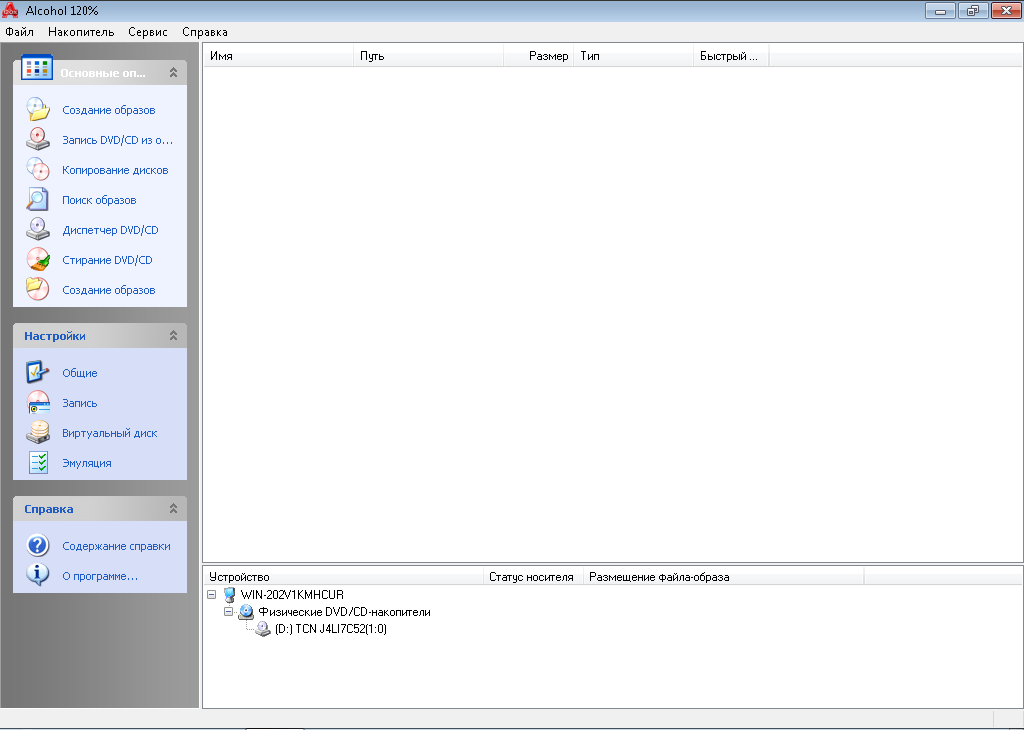1024x730 pixels.
Task: Sort by Размер column header
Action: click(539, 56)
